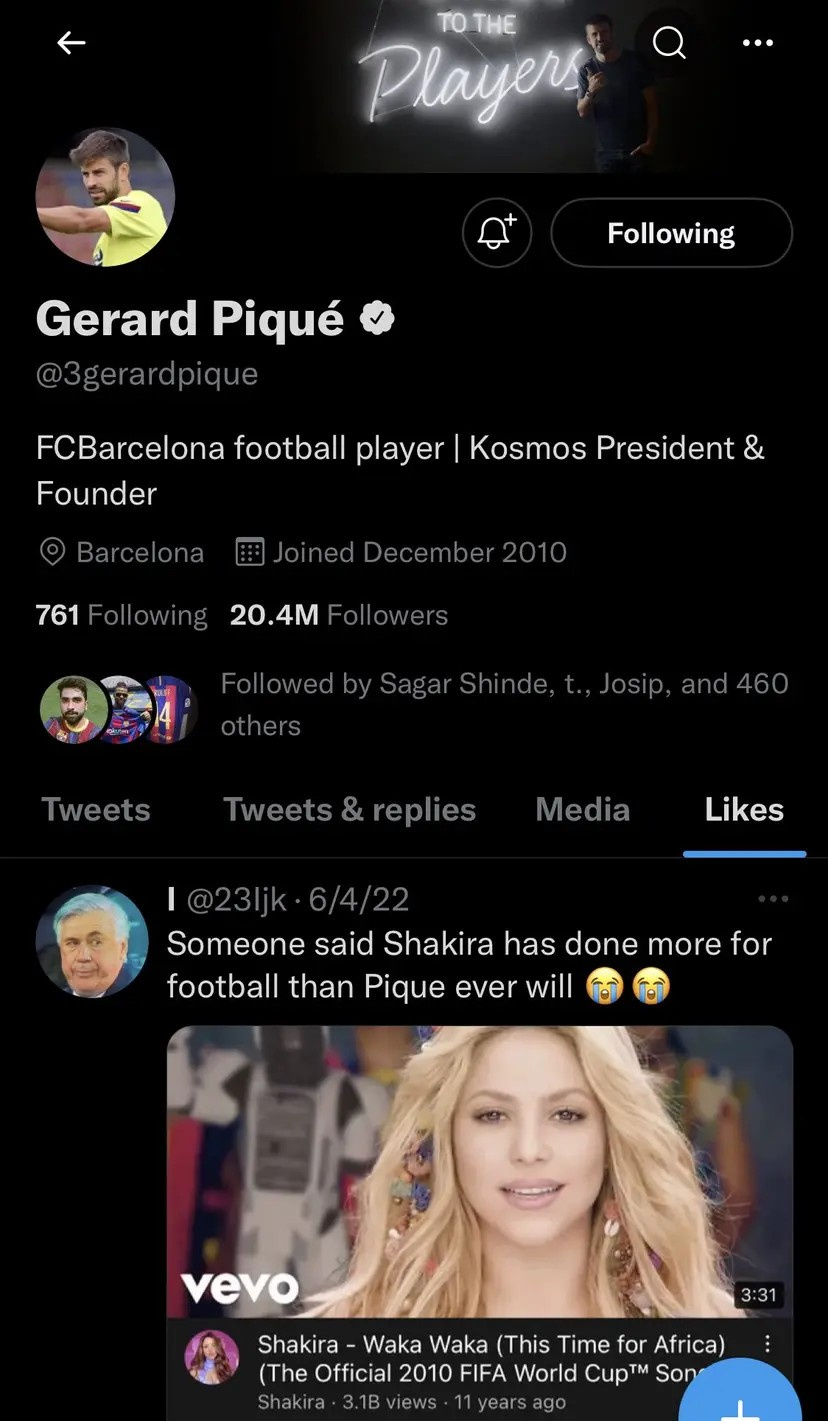Select the Likes tab
The height and width of the screenshot is (1421, 828).
pyautogui.click(x=744, y=809)
